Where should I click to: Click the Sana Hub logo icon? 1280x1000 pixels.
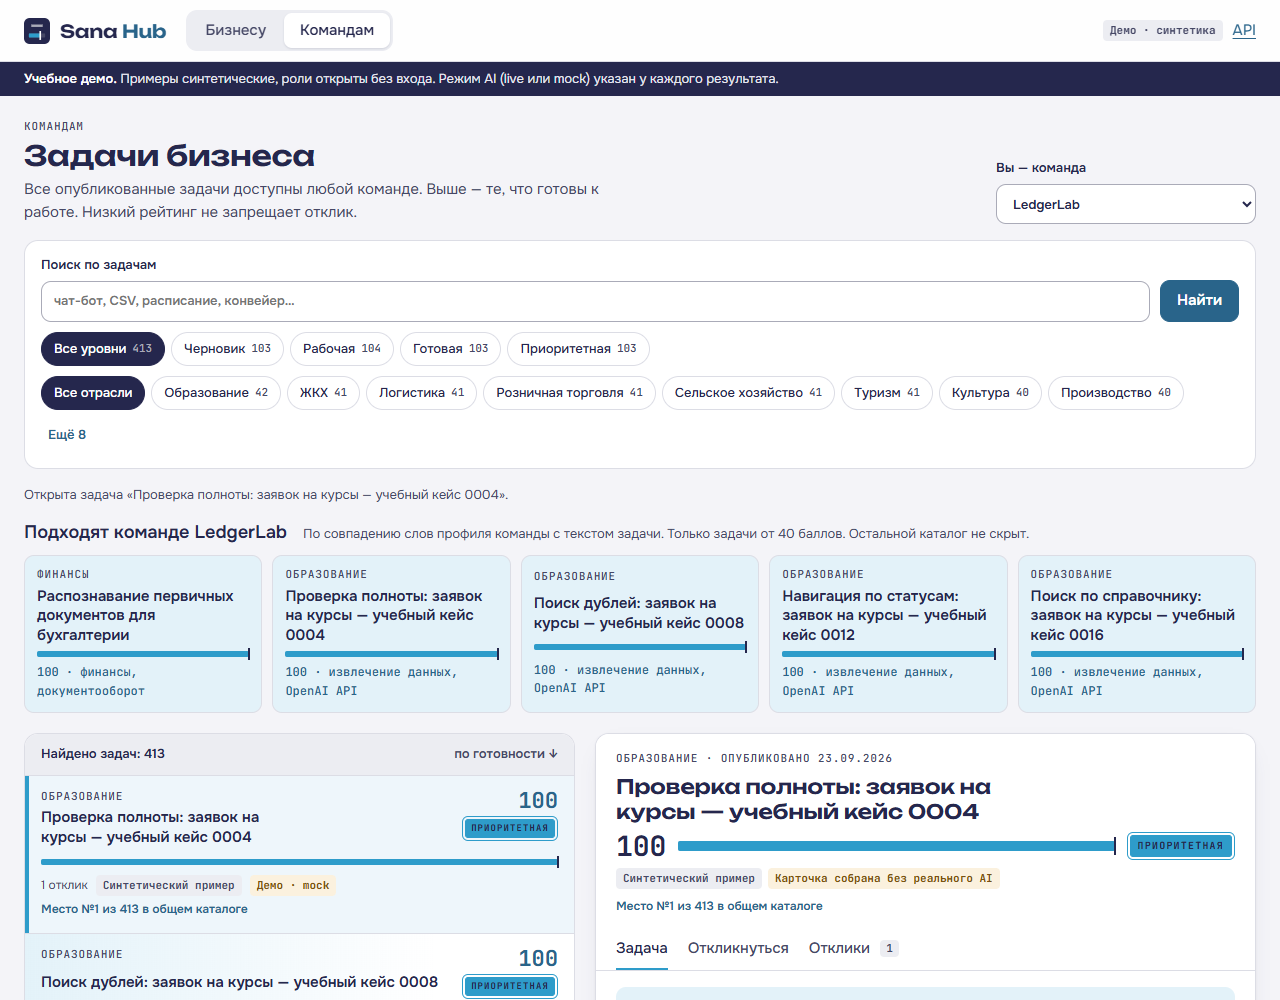click(37, 31)
